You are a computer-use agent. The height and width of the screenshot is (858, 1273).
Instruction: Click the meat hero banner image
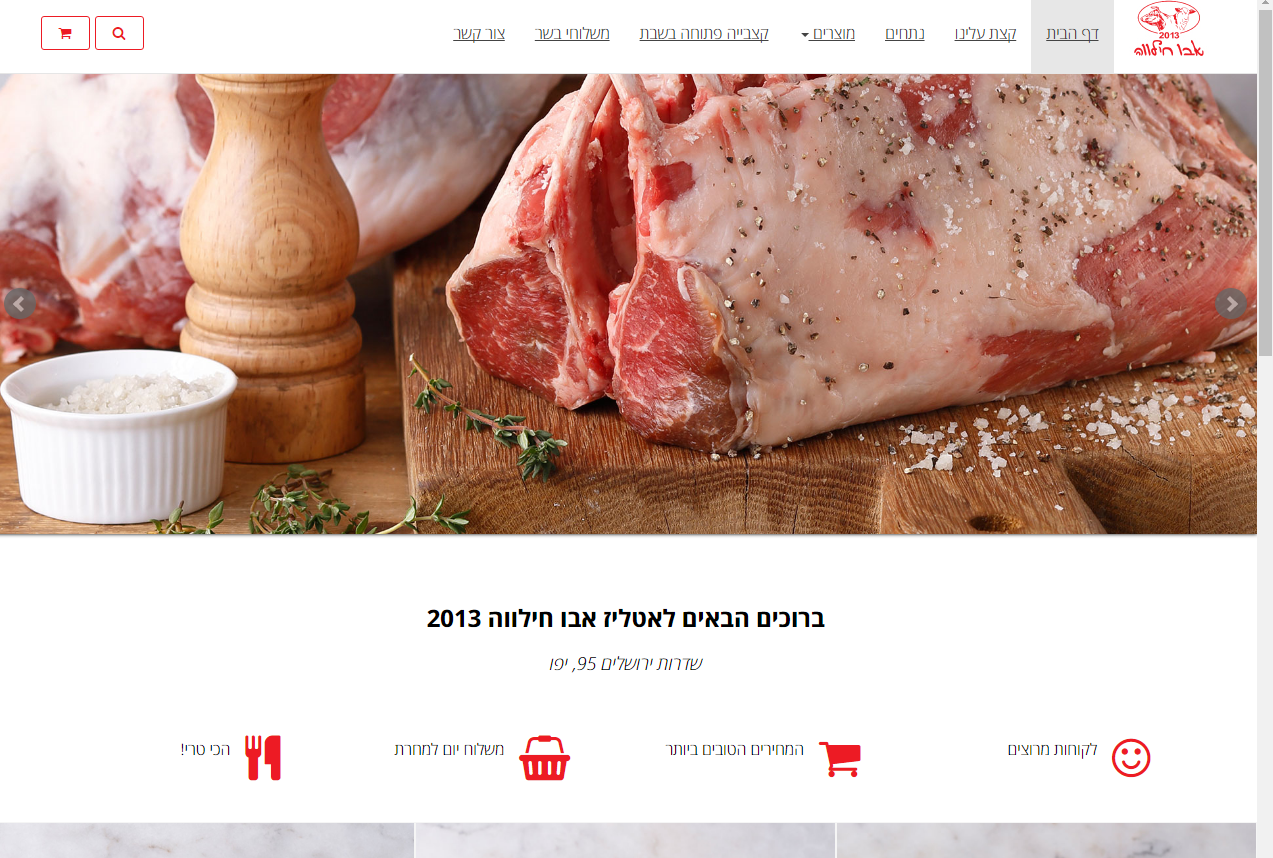pyautogui.click(x=628, y=303)
